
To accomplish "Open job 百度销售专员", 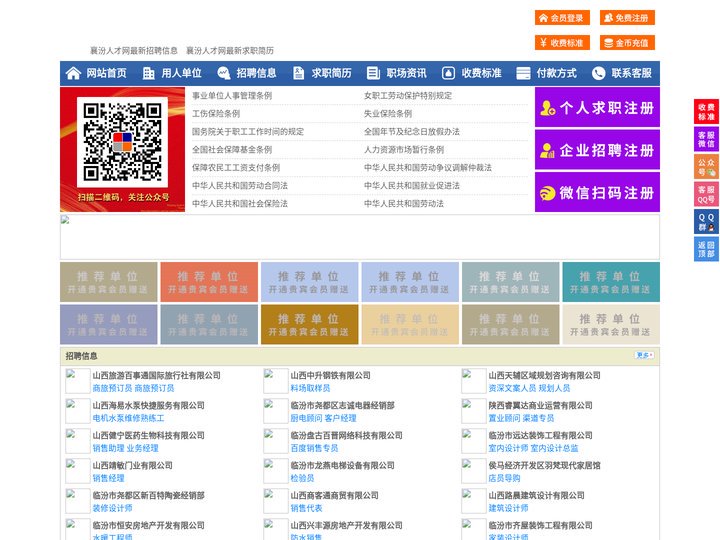I will (x=314, y=448).
